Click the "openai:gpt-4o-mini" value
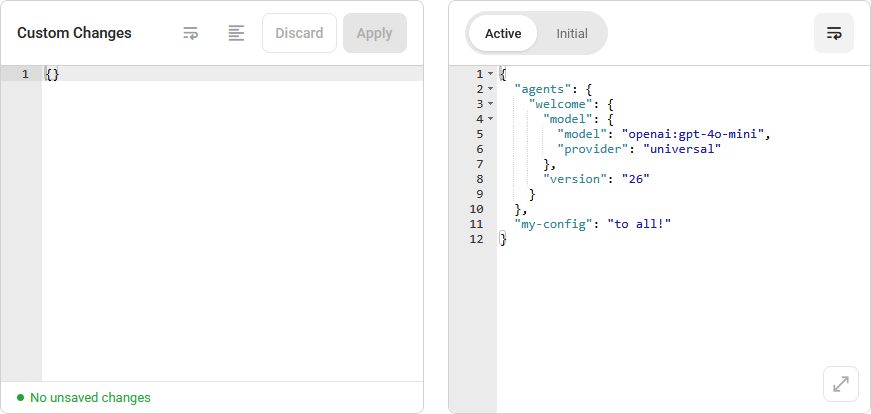 (693, 134)
